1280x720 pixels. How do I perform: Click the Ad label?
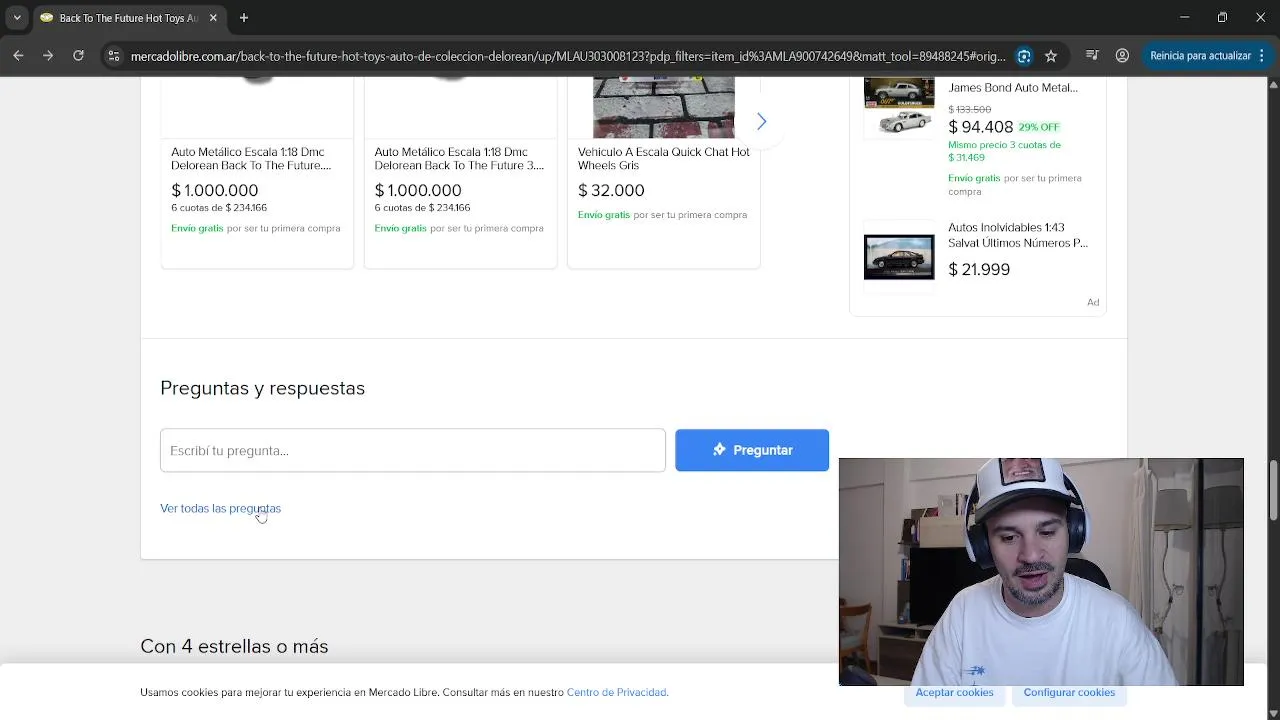click(x=1093, y=302)
